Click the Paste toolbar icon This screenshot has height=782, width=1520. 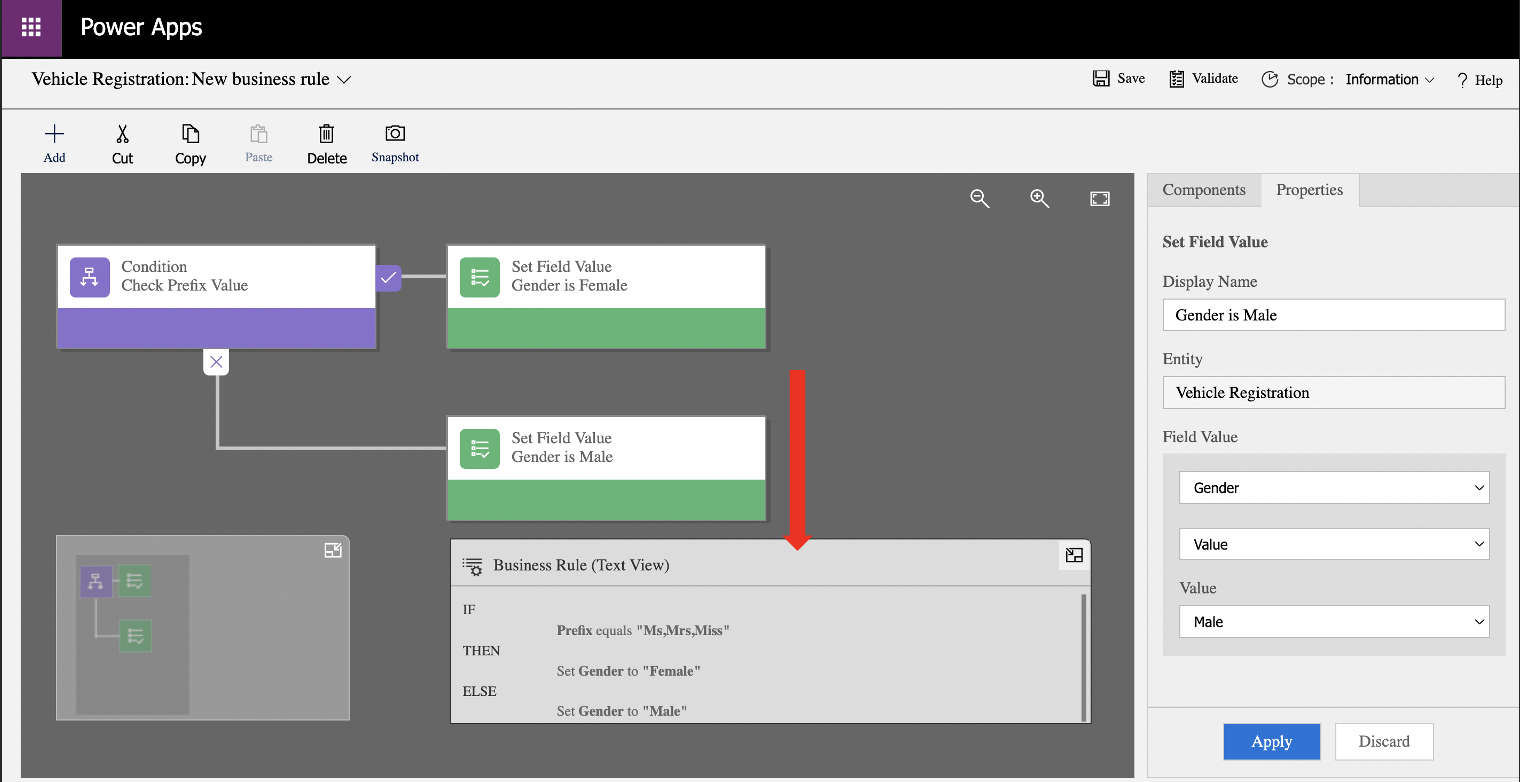[259, 134]
